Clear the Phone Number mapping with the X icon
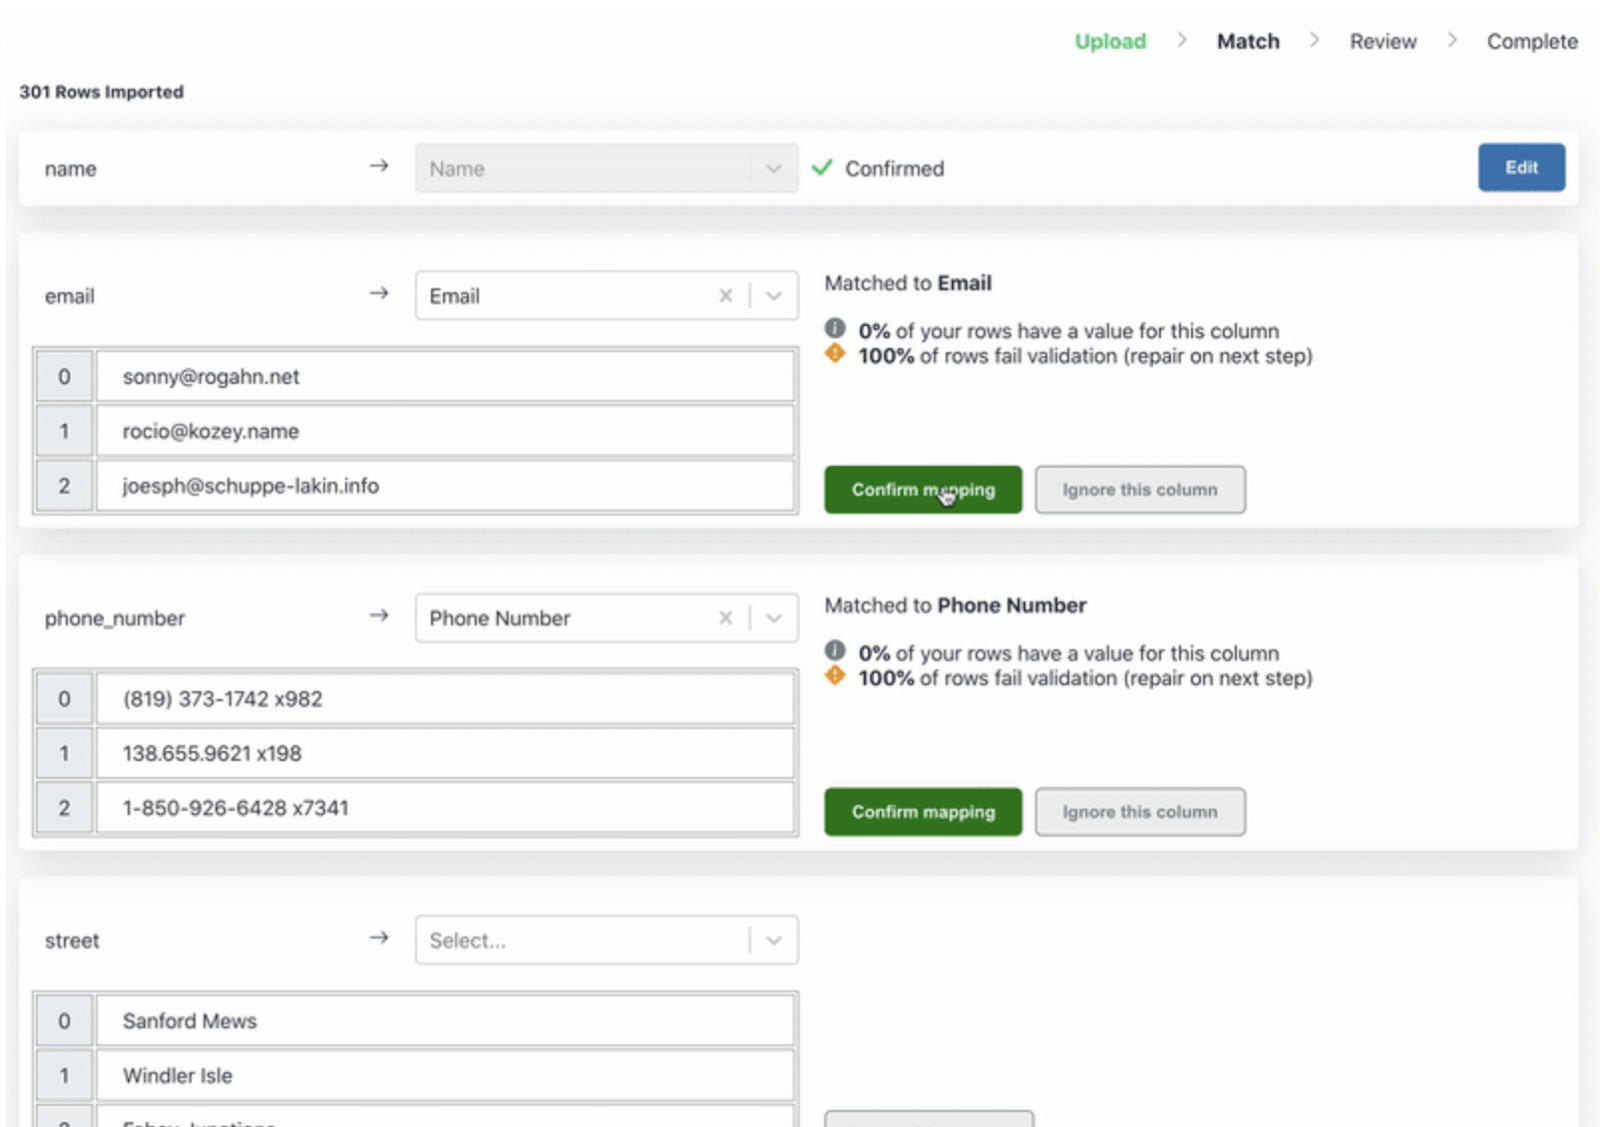Image resolution: width=1600 pixels, height=1127 pixels. [726, 617]
